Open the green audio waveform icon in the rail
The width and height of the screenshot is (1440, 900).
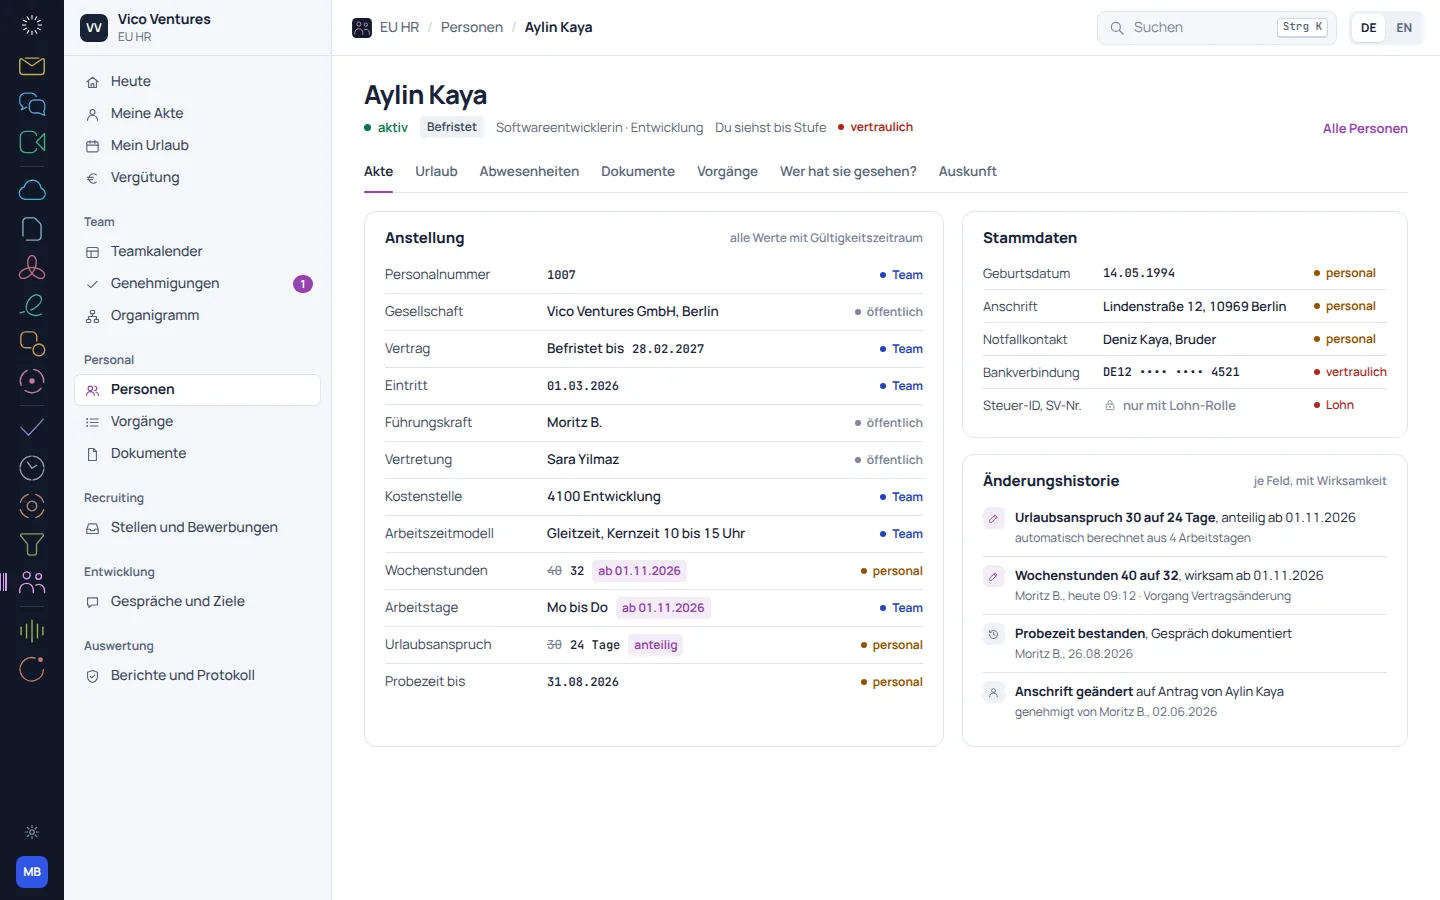coord(32,630)
